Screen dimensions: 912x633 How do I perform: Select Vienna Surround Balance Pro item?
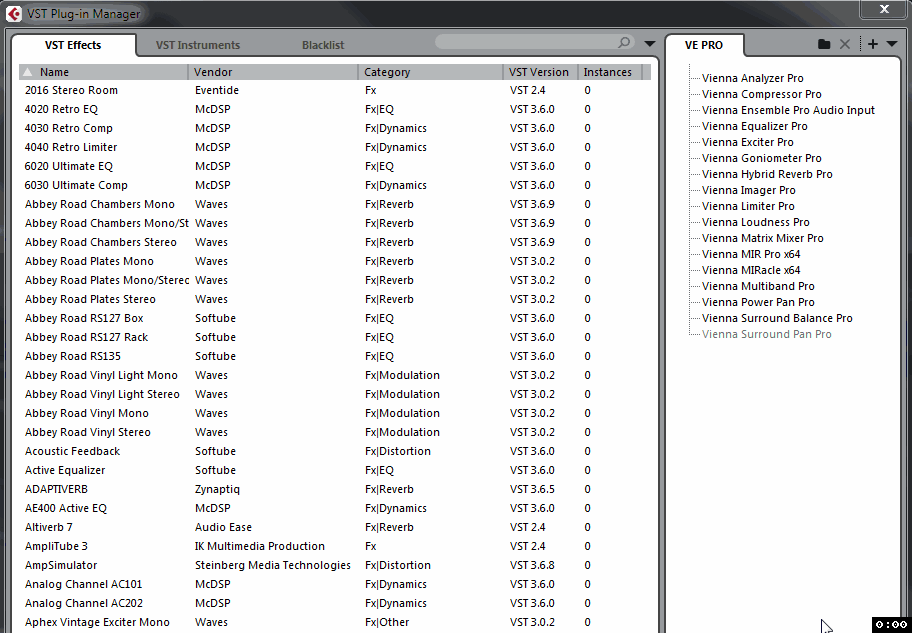[x=777, y=318]
